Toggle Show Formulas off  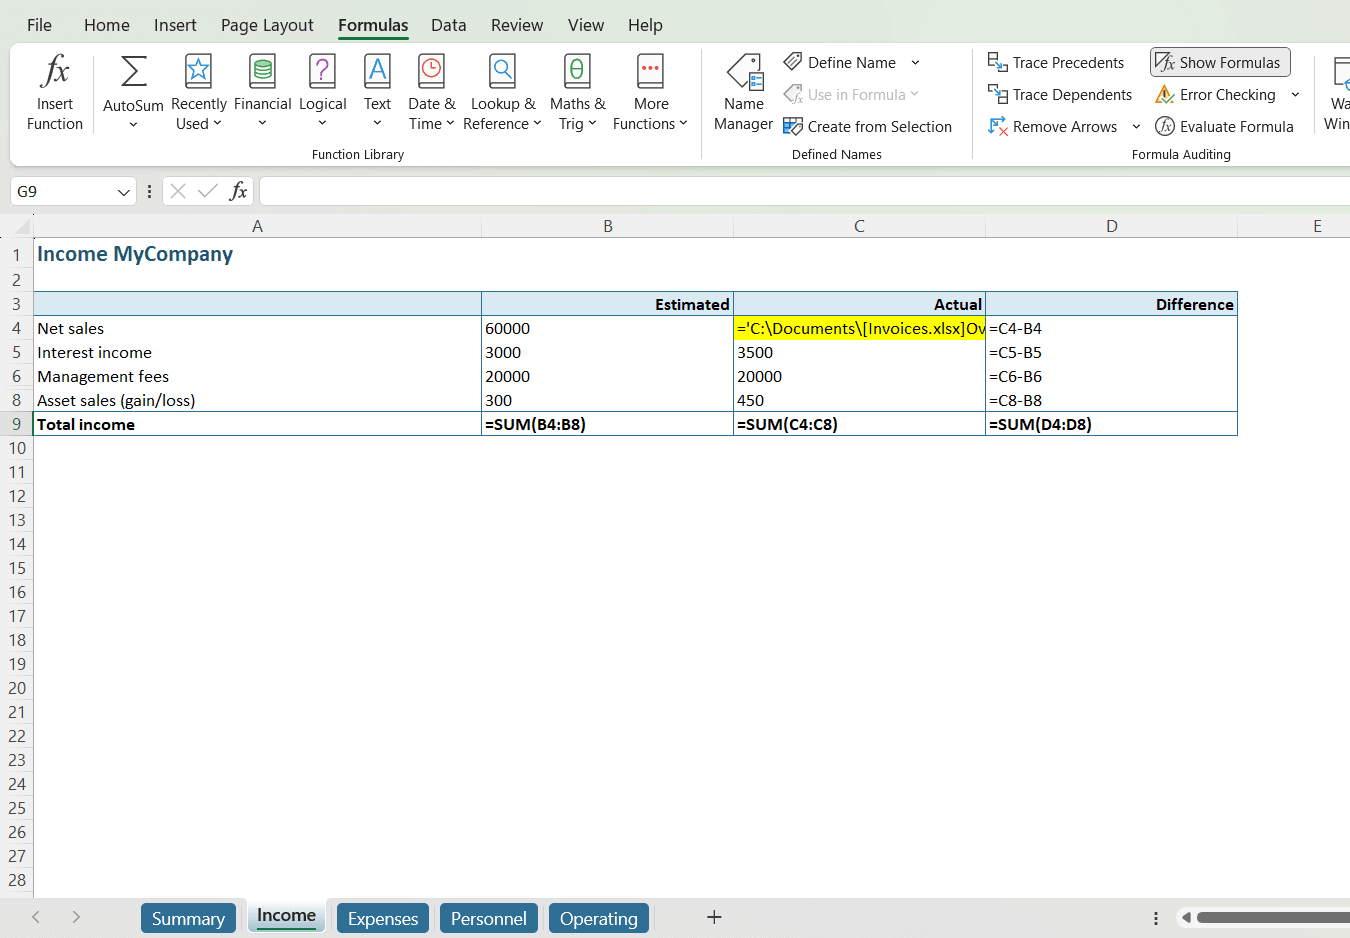[1220, 62]
